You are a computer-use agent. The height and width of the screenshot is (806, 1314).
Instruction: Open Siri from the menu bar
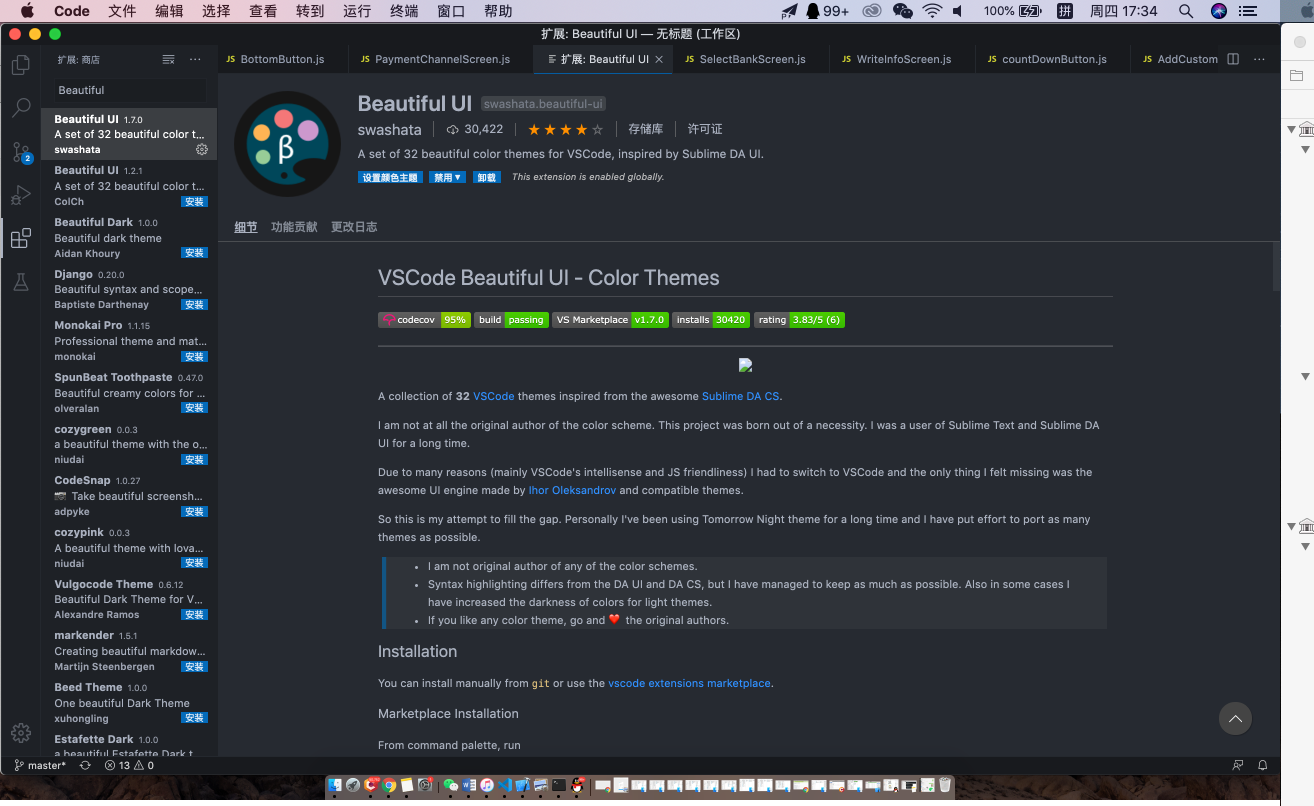pyautogui.click(x=1219, y=11)
